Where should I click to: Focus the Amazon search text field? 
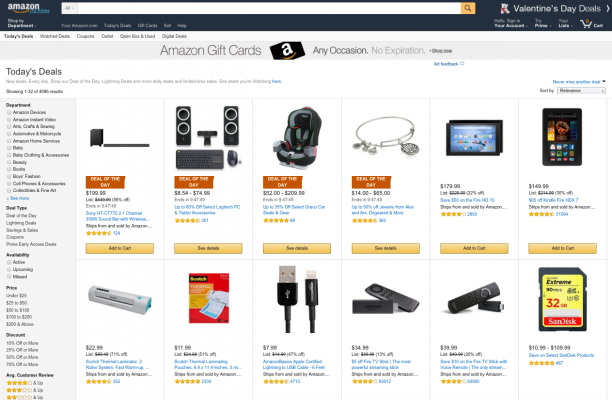[x=269, y=8]
